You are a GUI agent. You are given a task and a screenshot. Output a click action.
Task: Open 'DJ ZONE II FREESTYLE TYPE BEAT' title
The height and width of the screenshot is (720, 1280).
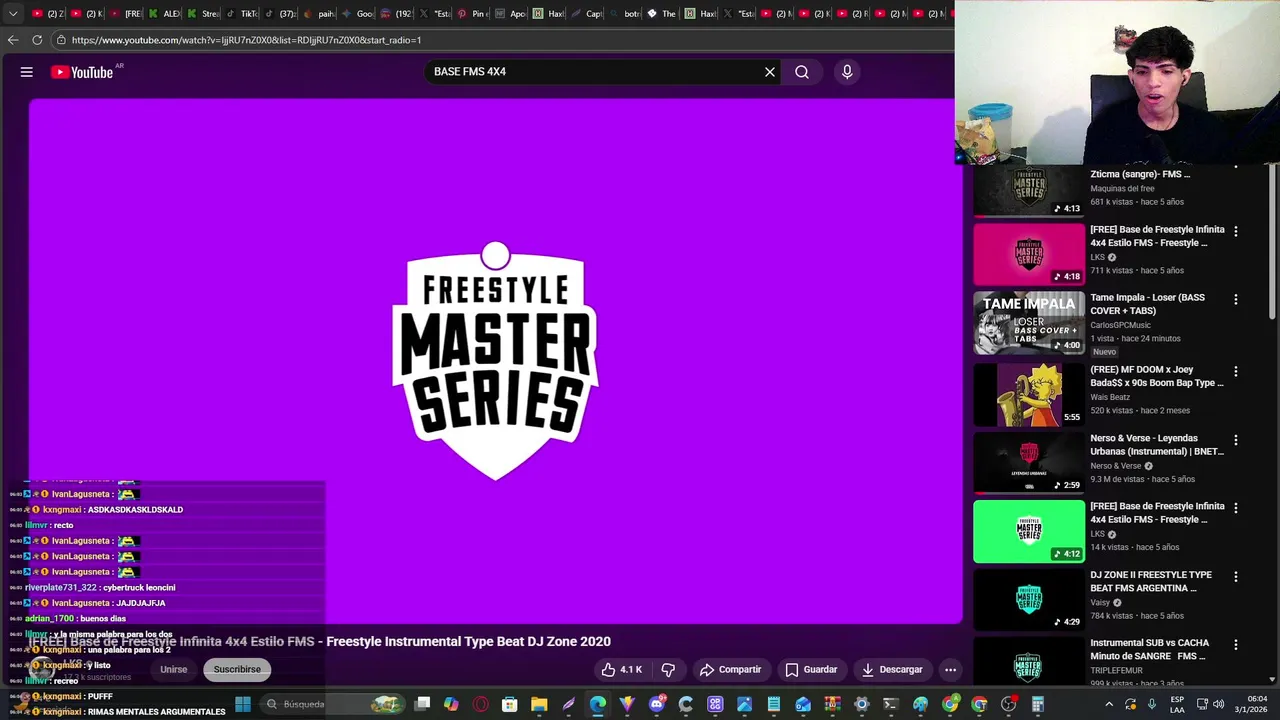point(1151,581)
